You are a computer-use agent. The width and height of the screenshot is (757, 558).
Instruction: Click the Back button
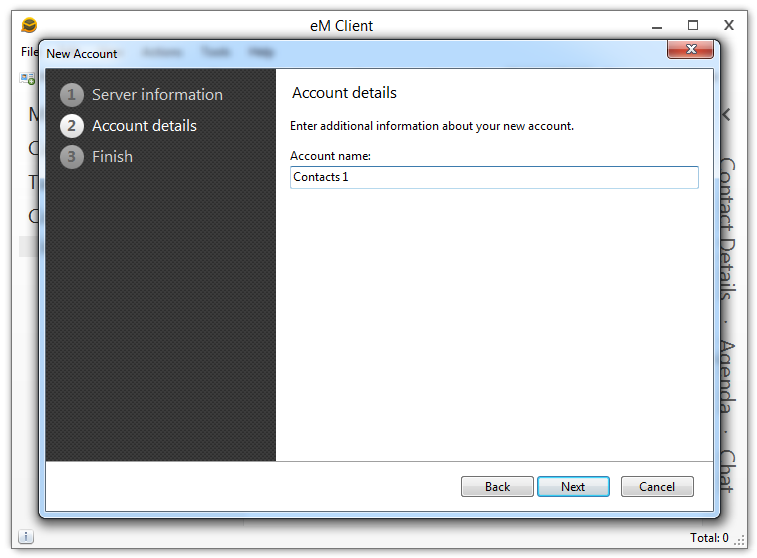[x=497, y=486]
